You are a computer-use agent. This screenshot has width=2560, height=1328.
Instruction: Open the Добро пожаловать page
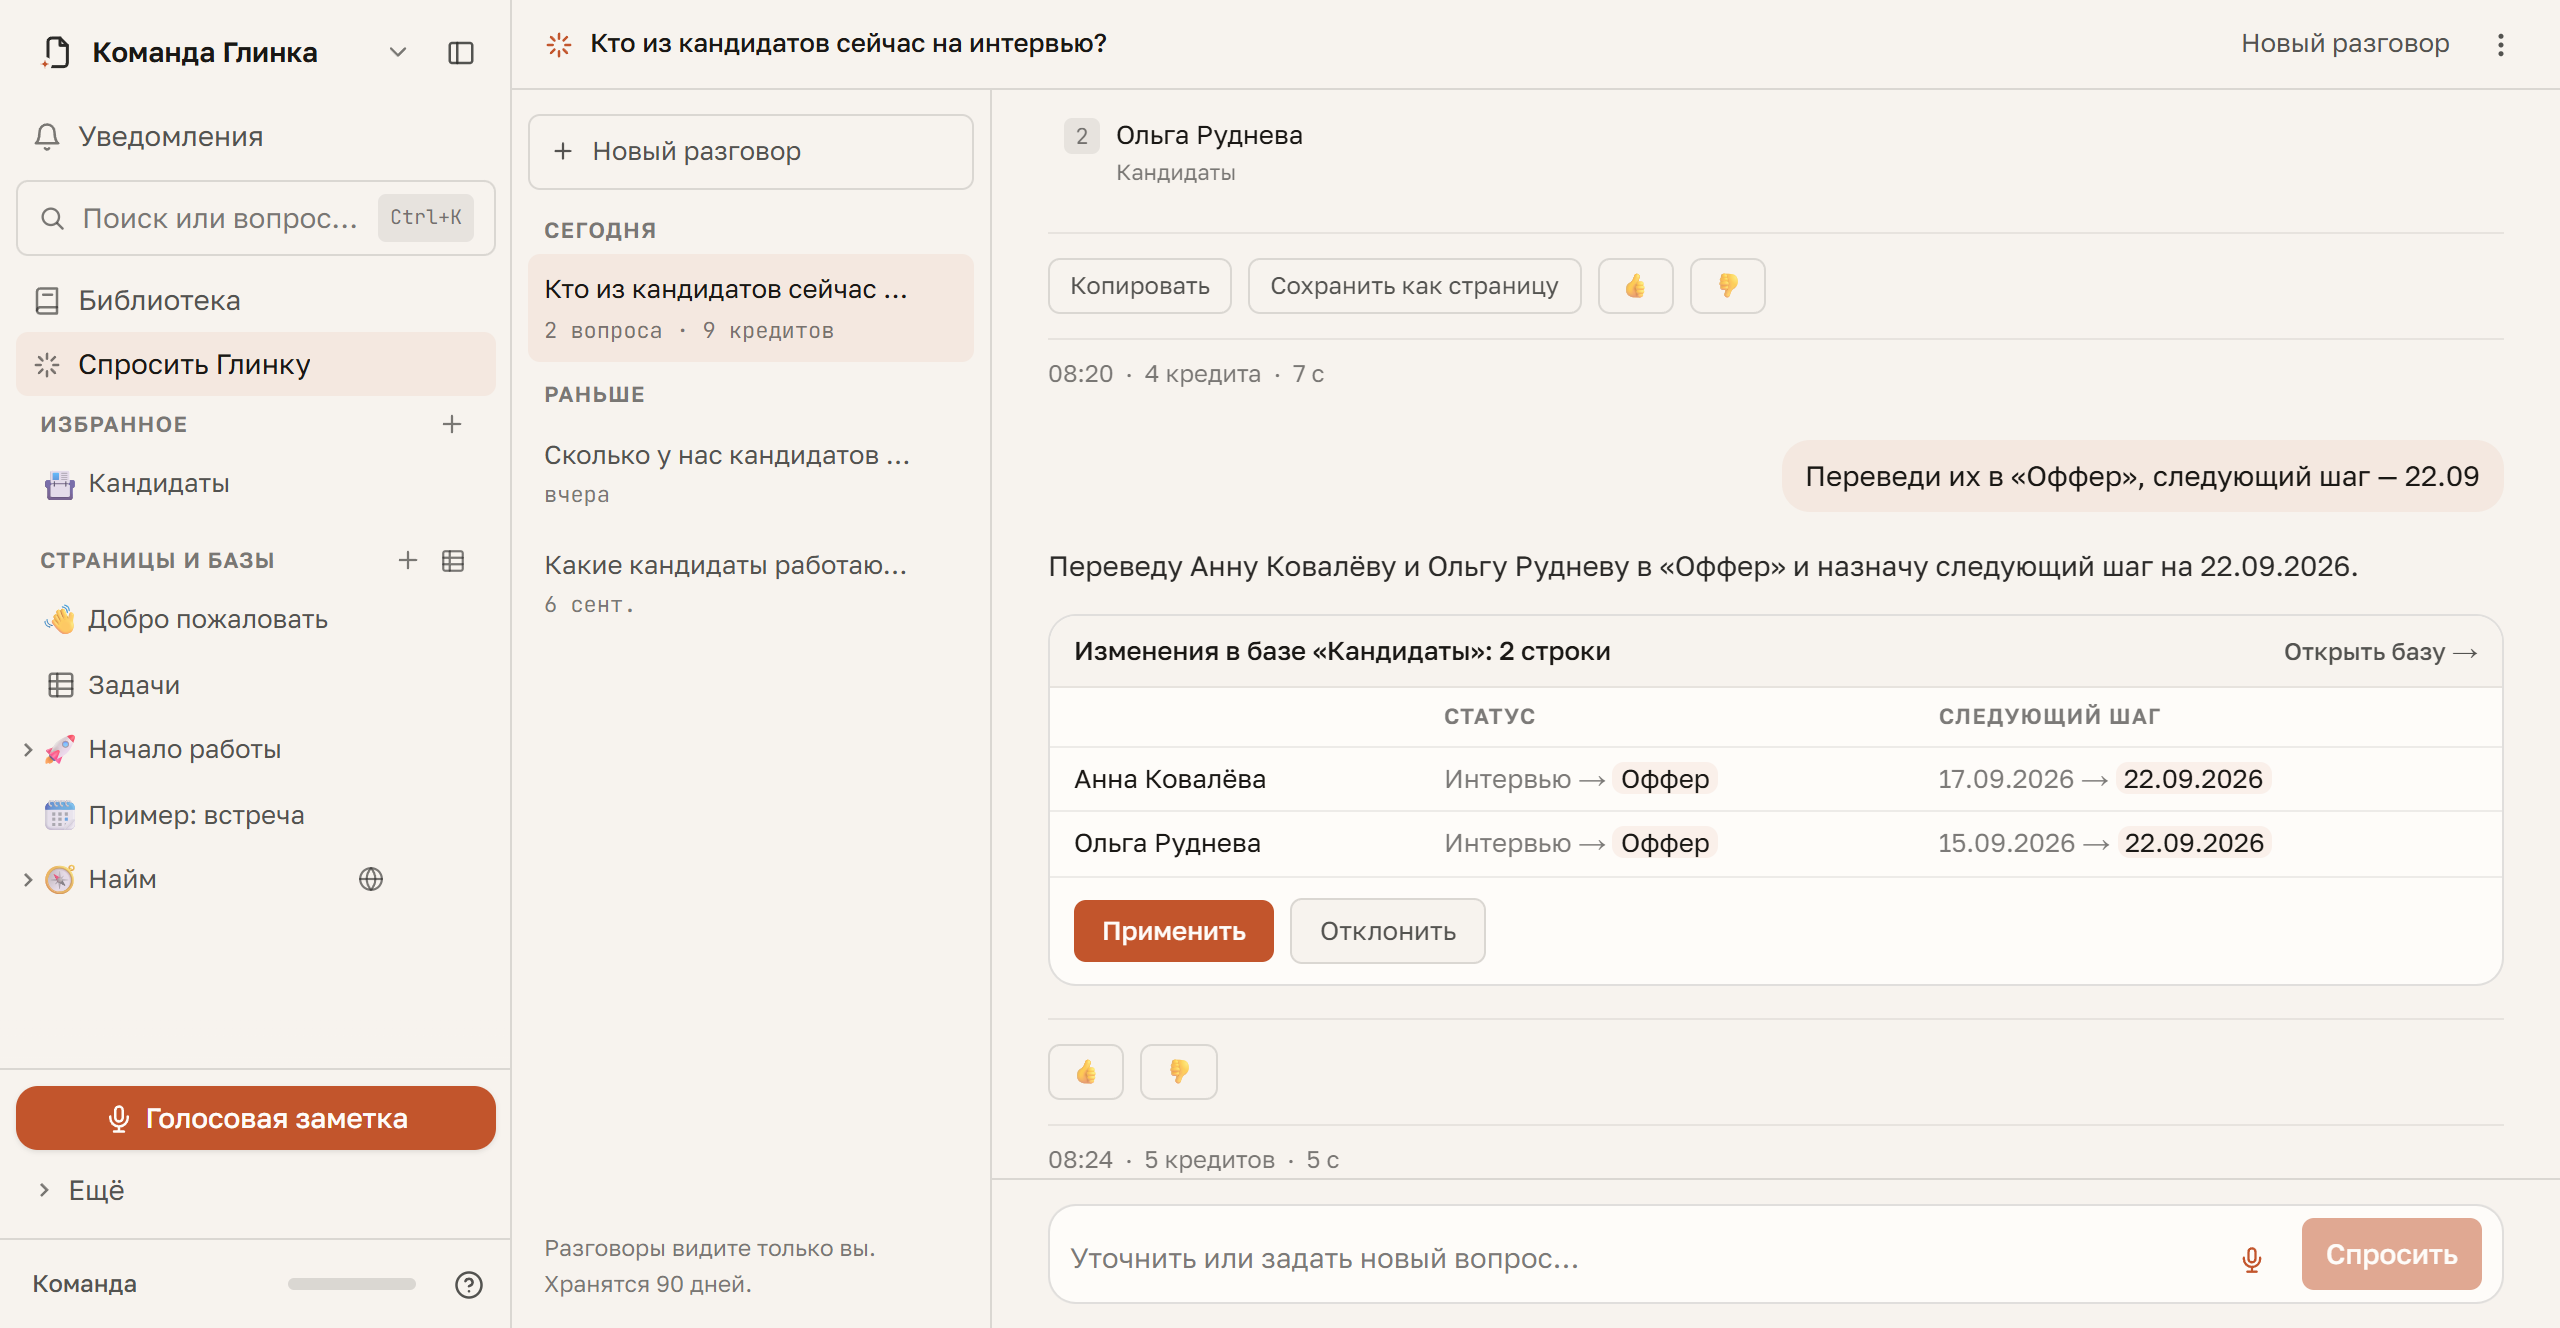(x=256, y=620)
